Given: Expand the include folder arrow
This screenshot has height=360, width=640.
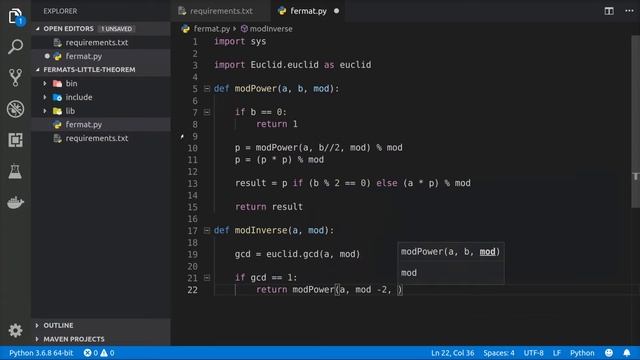Looking at the screenshot, I should [x=45, y=98].
